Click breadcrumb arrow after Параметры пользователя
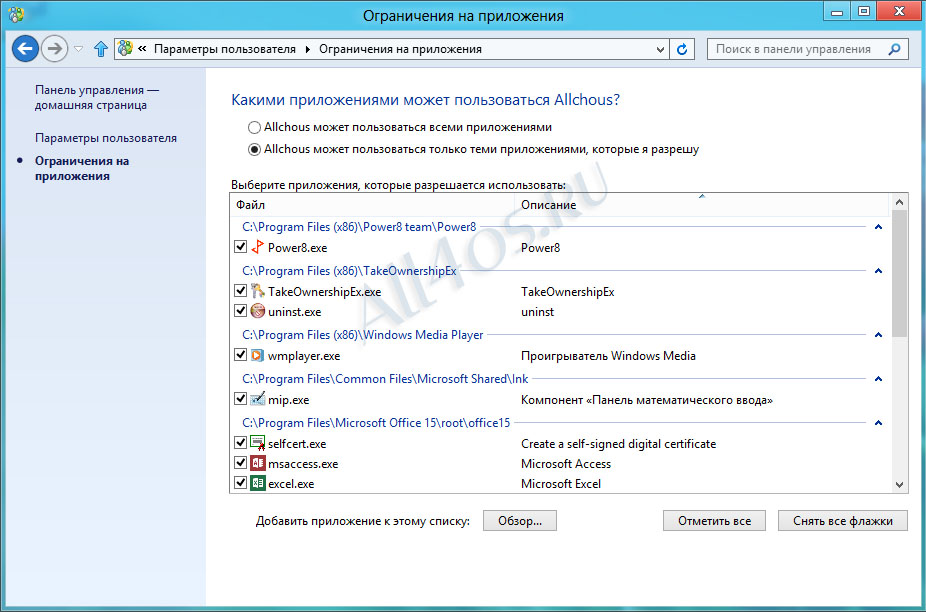926x612 pixels. point(308,49)
